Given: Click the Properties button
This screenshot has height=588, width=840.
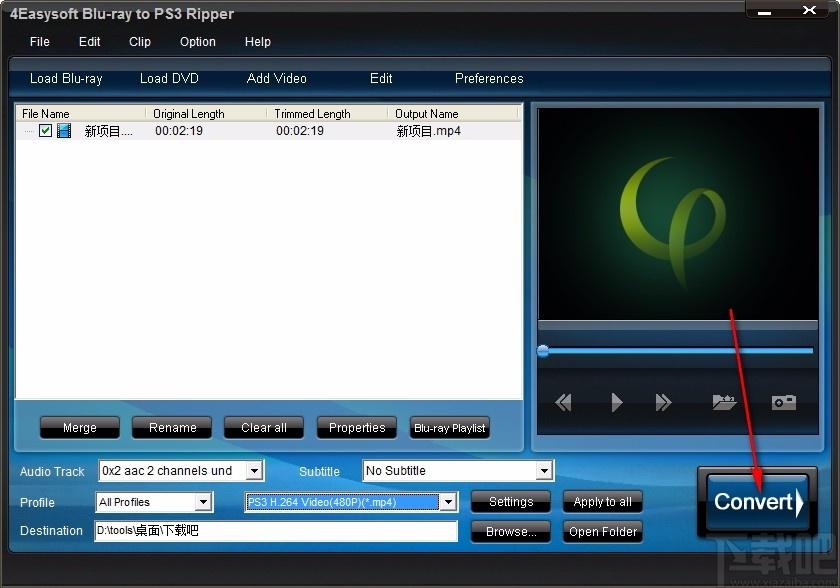Looking at the screenshot, I should 357,427.
